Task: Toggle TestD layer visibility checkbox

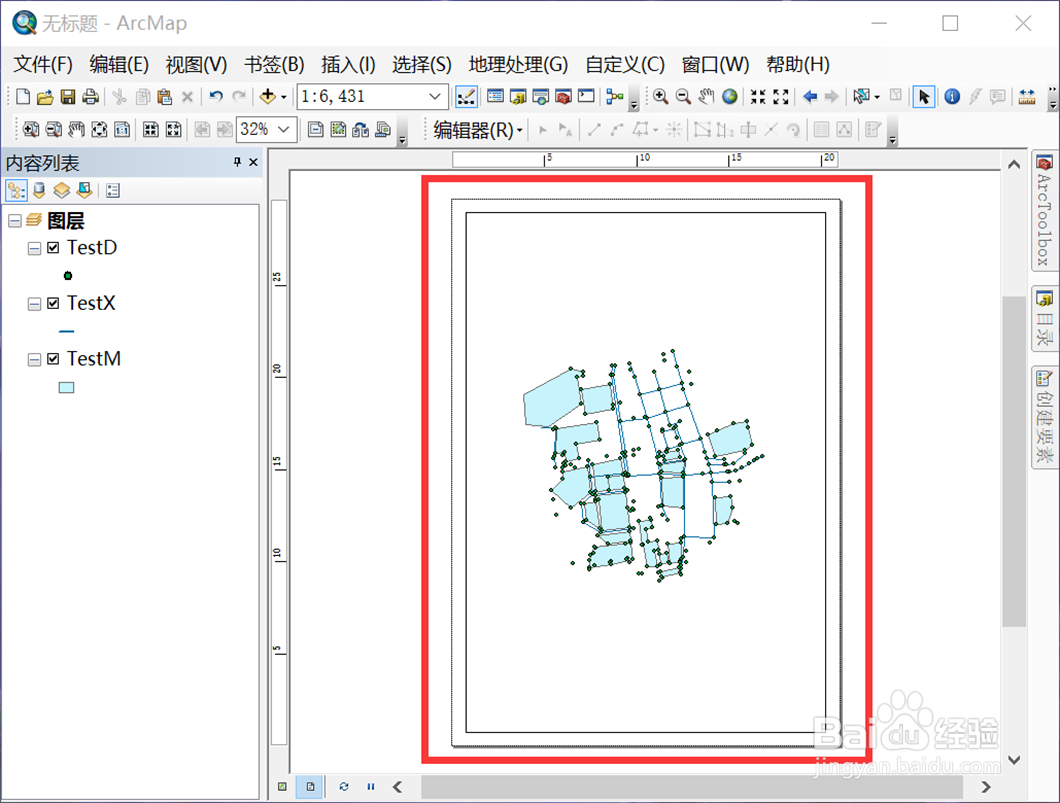Action: (53, 248)
